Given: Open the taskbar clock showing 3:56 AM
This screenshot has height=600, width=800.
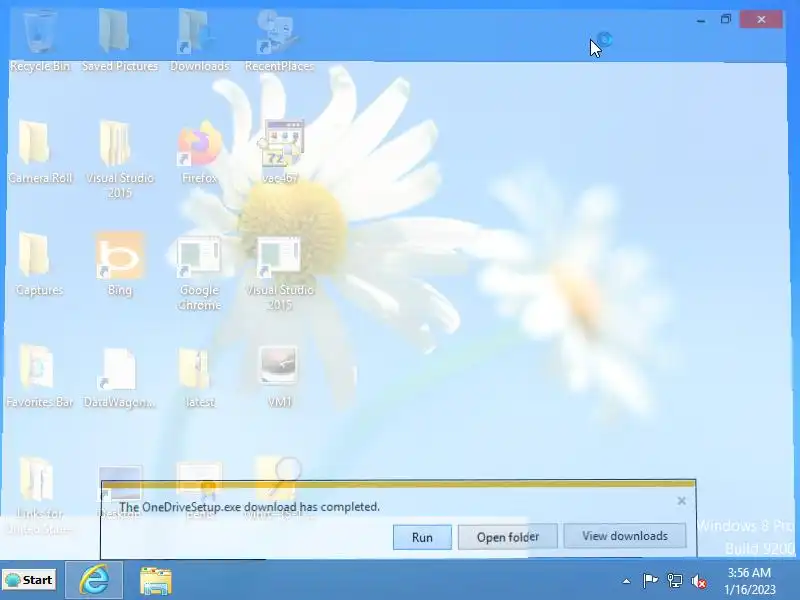Looking at the screenshot, I should coord(749,581).
